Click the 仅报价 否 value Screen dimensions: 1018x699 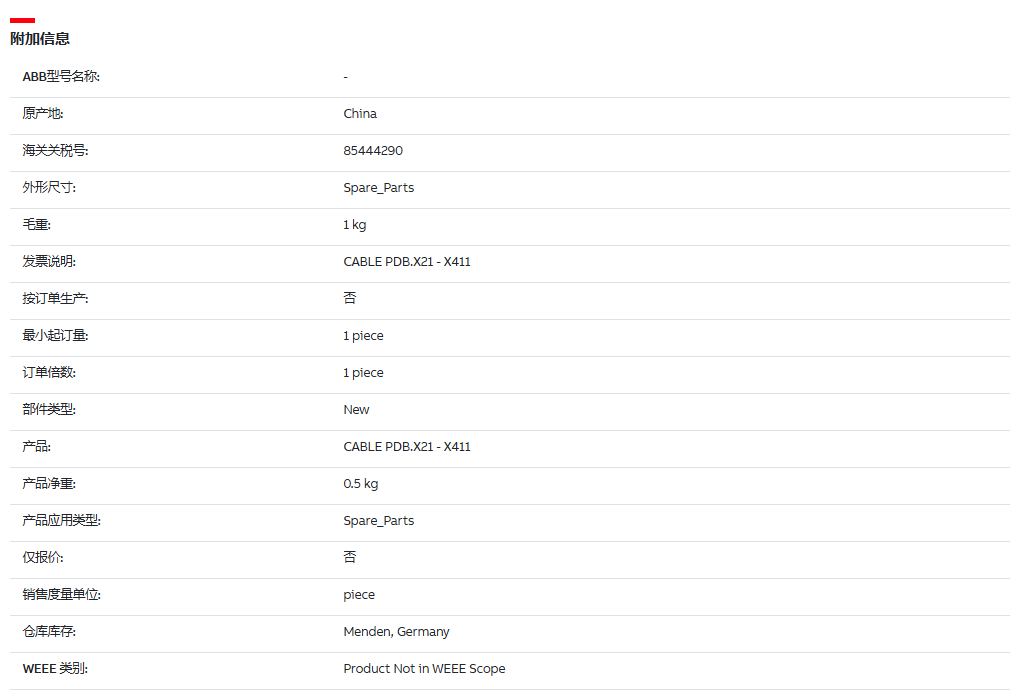pos(350,557)
